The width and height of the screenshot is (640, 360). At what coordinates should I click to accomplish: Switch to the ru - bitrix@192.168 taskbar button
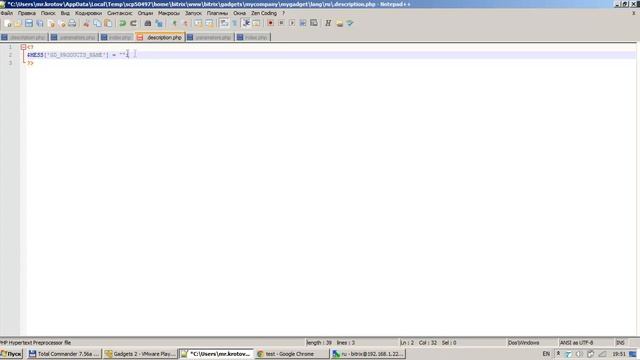(x=368, y=354)
